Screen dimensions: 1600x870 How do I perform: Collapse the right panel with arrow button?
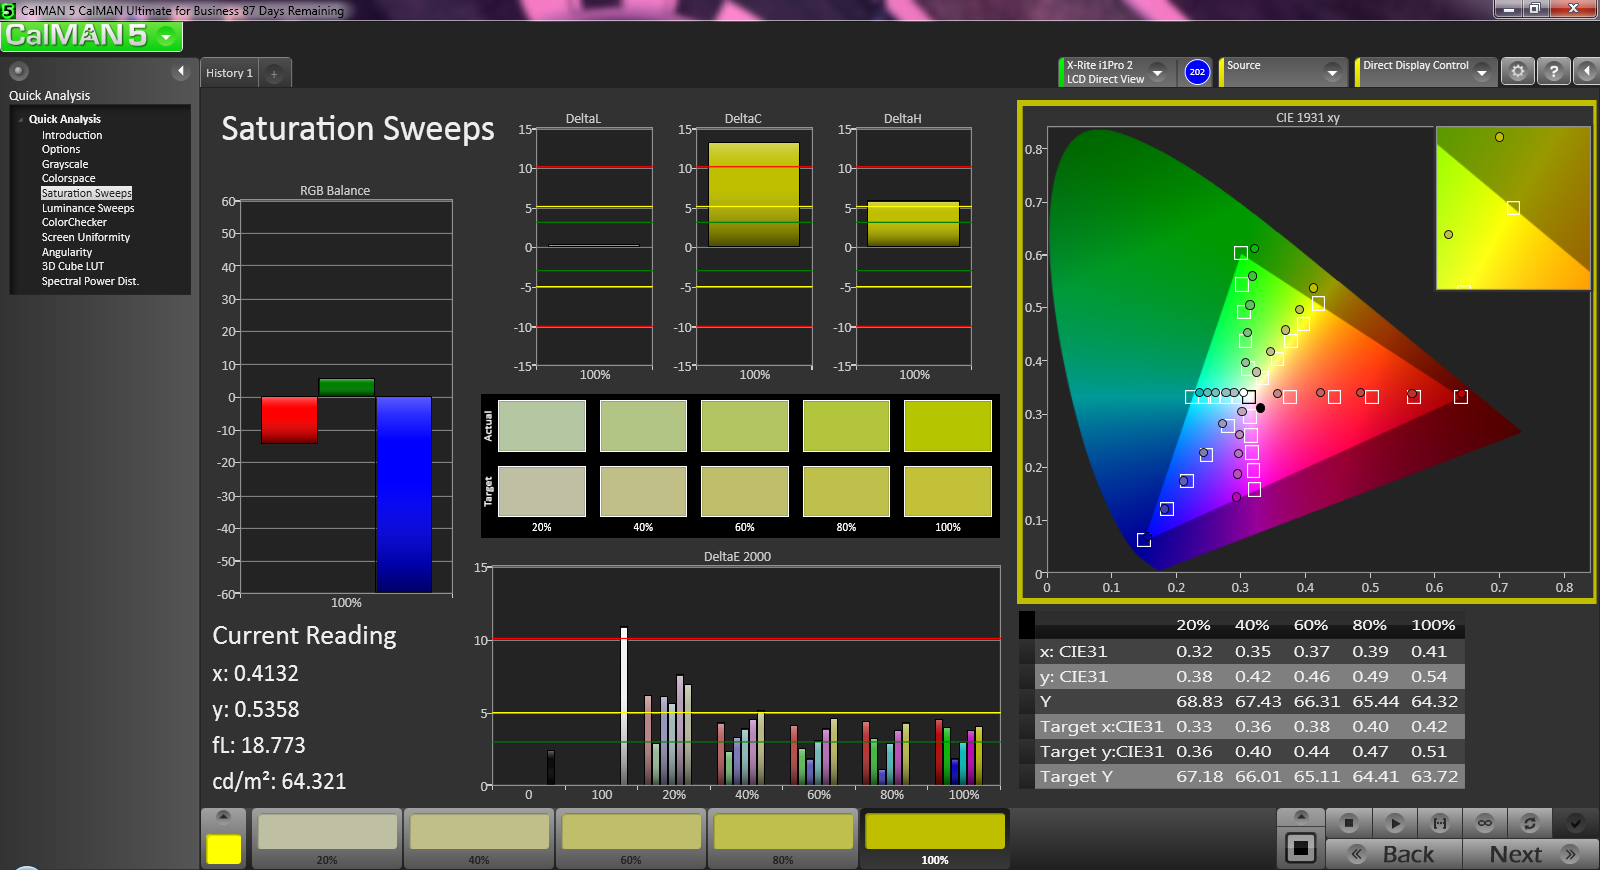pyautogui.click(x=1586, y=72)
